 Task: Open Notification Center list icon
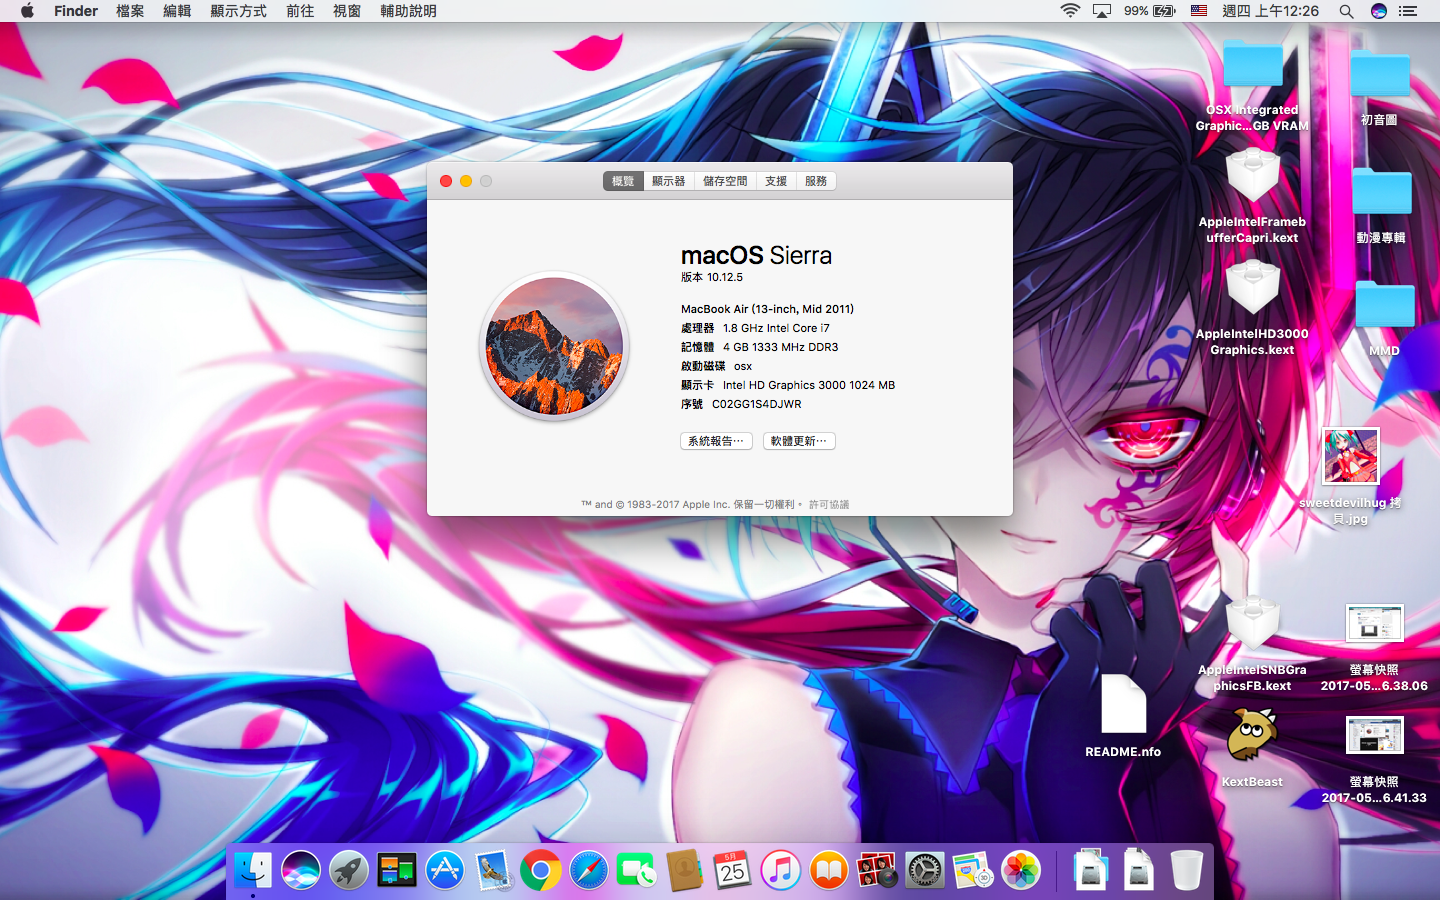[1408, 11]
